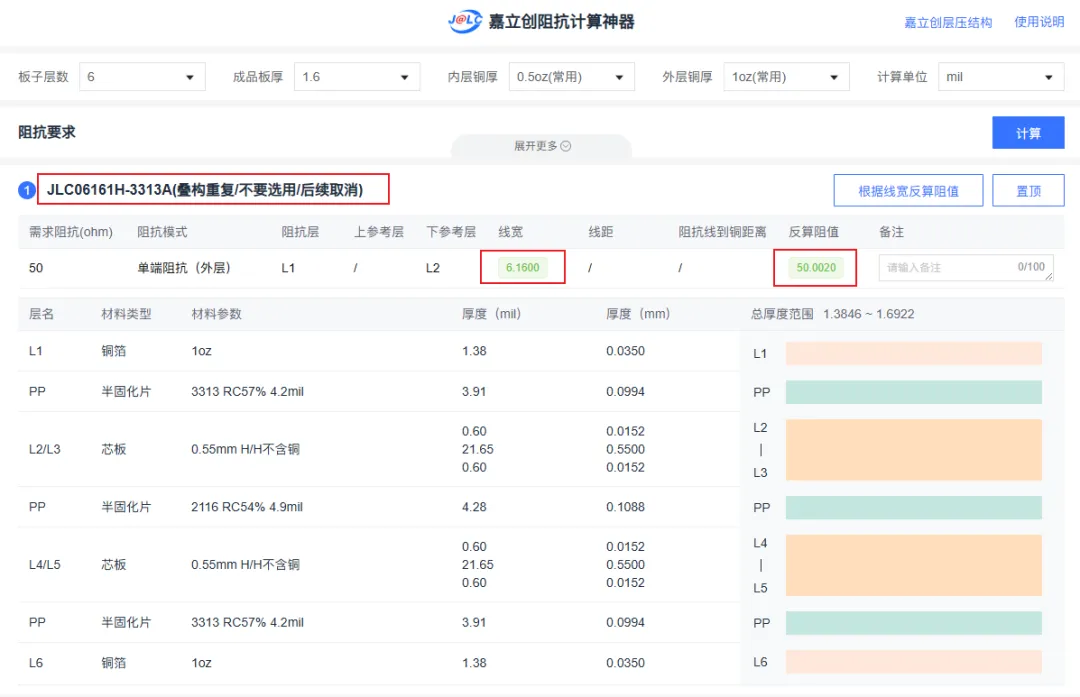Click the 线宽 field showing 6.1600
The image size is (1080, 697).
click(x=523, y=267)
